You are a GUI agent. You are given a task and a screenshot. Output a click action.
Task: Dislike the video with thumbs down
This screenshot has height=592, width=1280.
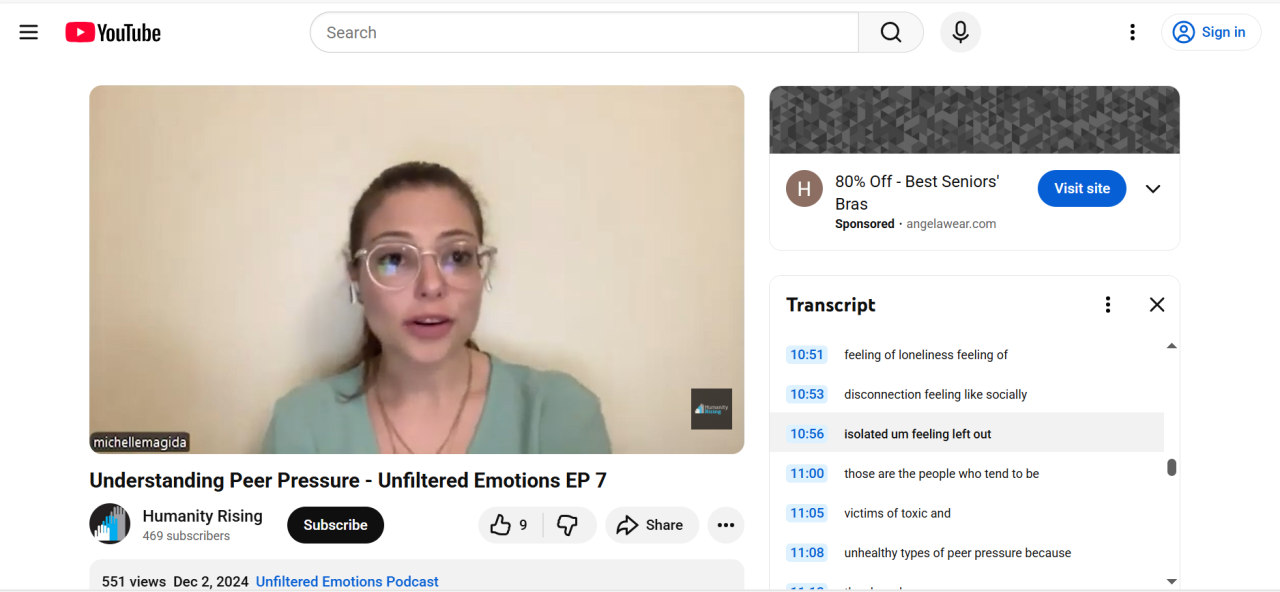click(x=568, y=525)
